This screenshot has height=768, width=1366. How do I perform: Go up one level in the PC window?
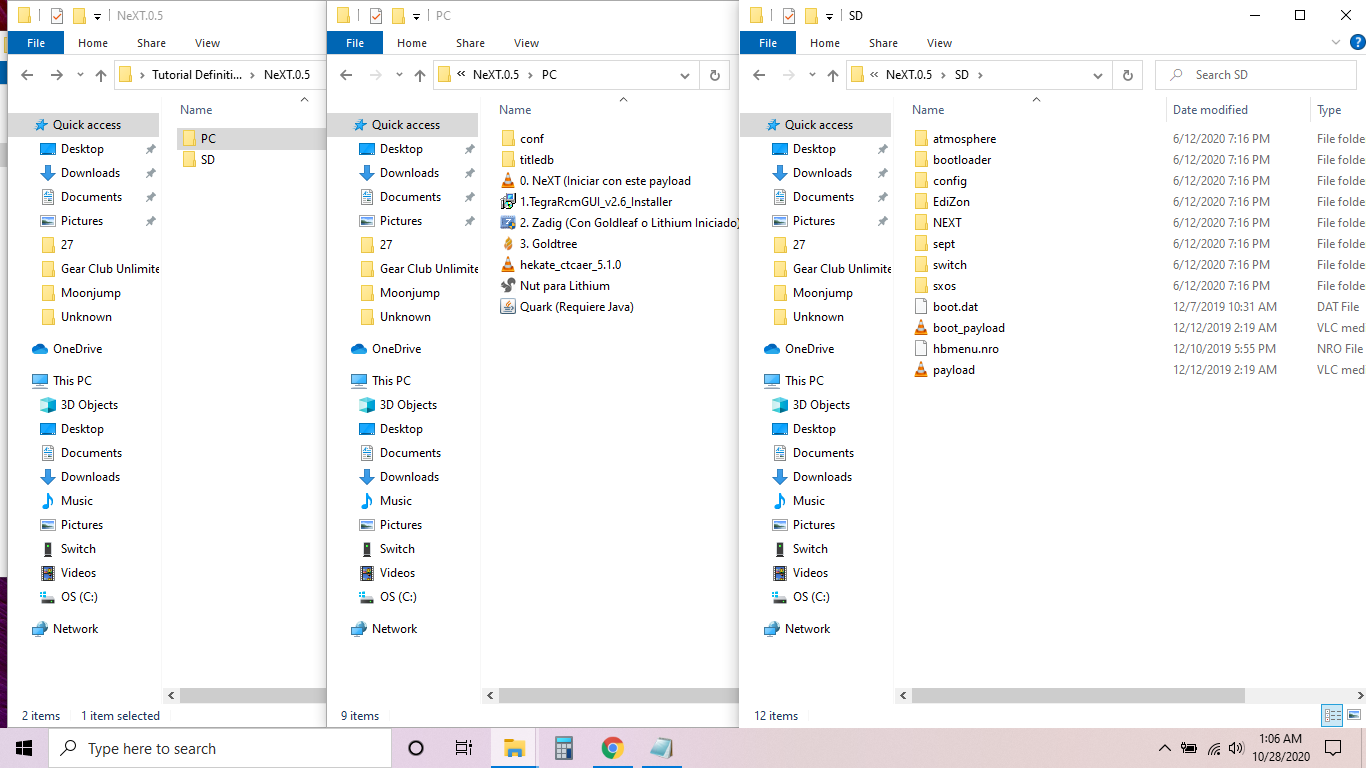[x=419, y=75]
